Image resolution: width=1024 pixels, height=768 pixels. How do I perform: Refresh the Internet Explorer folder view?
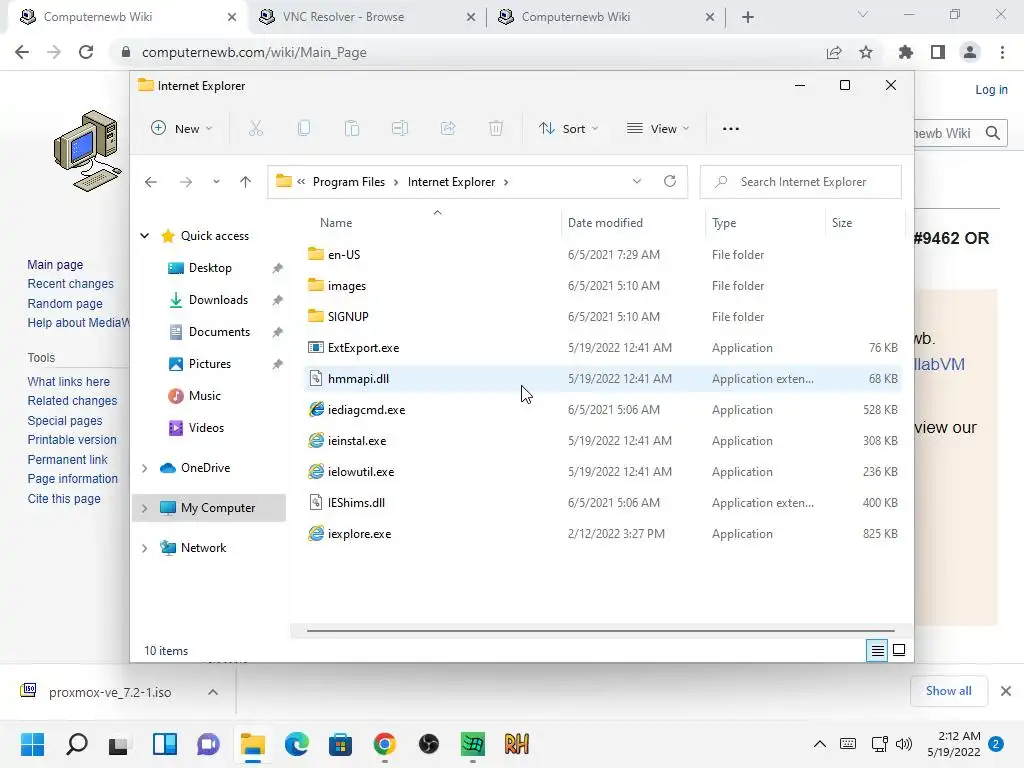click(x=669, y=182)
